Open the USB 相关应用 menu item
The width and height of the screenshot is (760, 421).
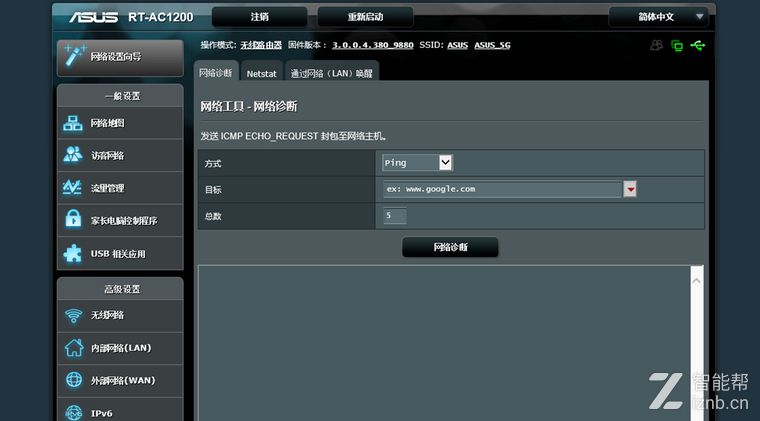pos(120,253)
